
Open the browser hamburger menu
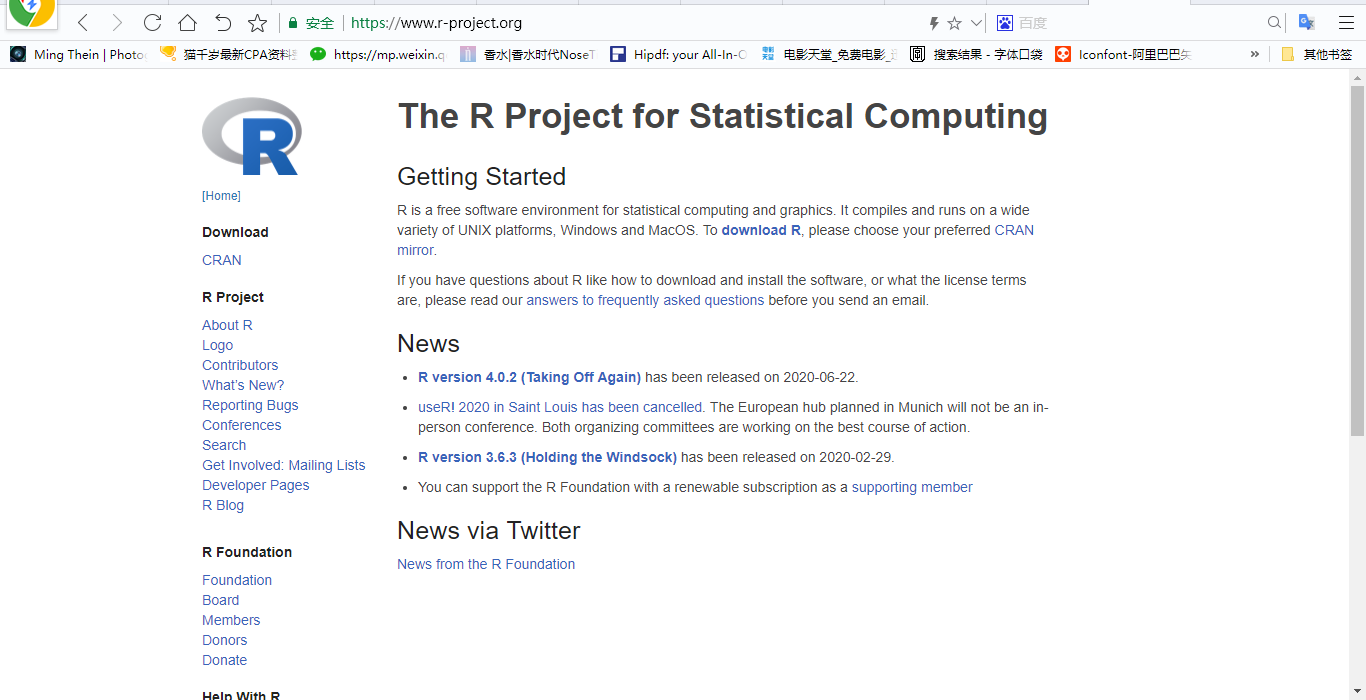[x=1346, y=22]
